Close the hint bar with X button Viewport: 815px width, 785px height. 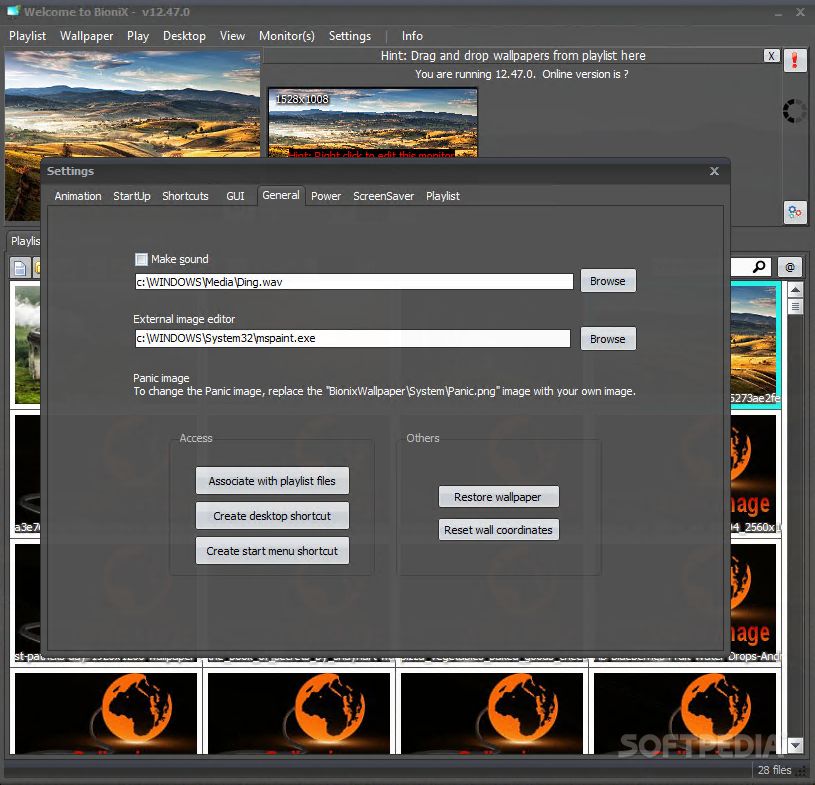771,56
